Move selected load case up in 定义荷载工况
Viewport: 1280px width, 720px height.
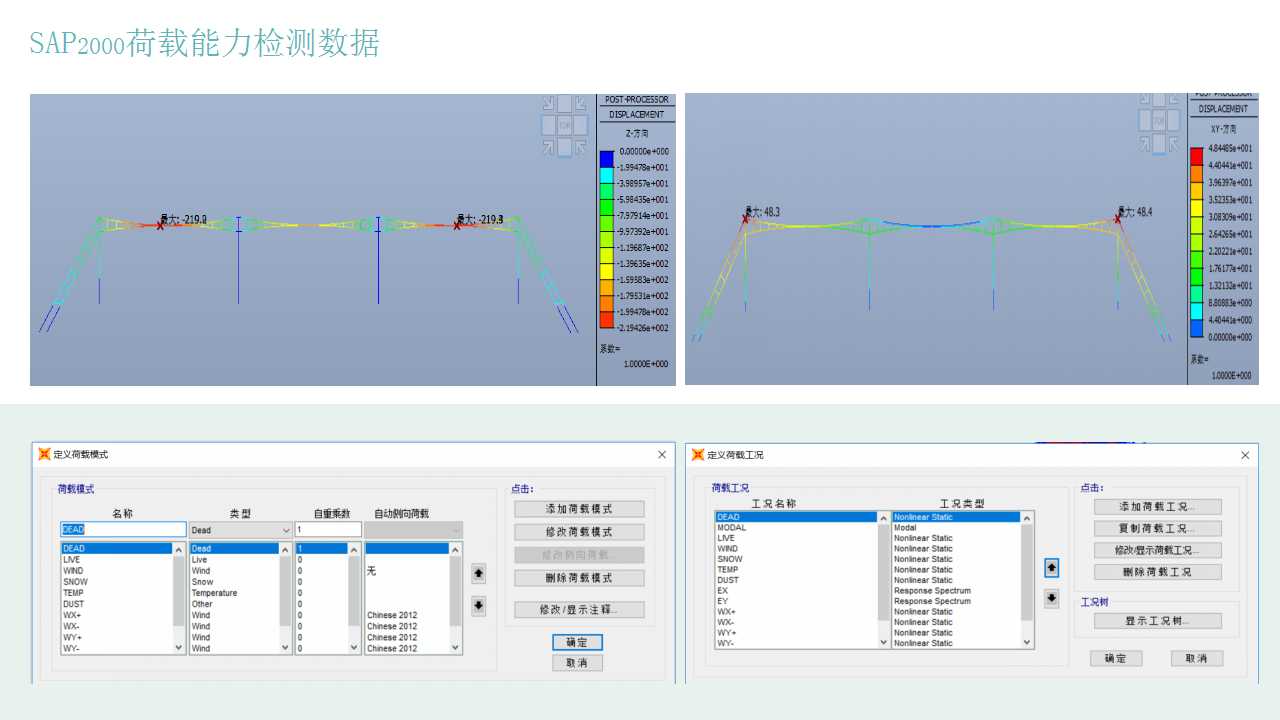pos(1051,567)
